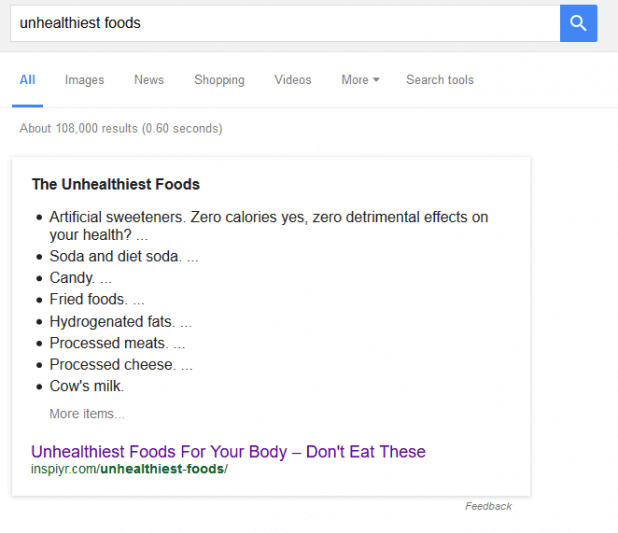Image resolution: width=618 pixels, height=533 pixels.
Task: Open 'Unhealthiest Foods For Your Body' result link
Action: (x=228, y=451)
